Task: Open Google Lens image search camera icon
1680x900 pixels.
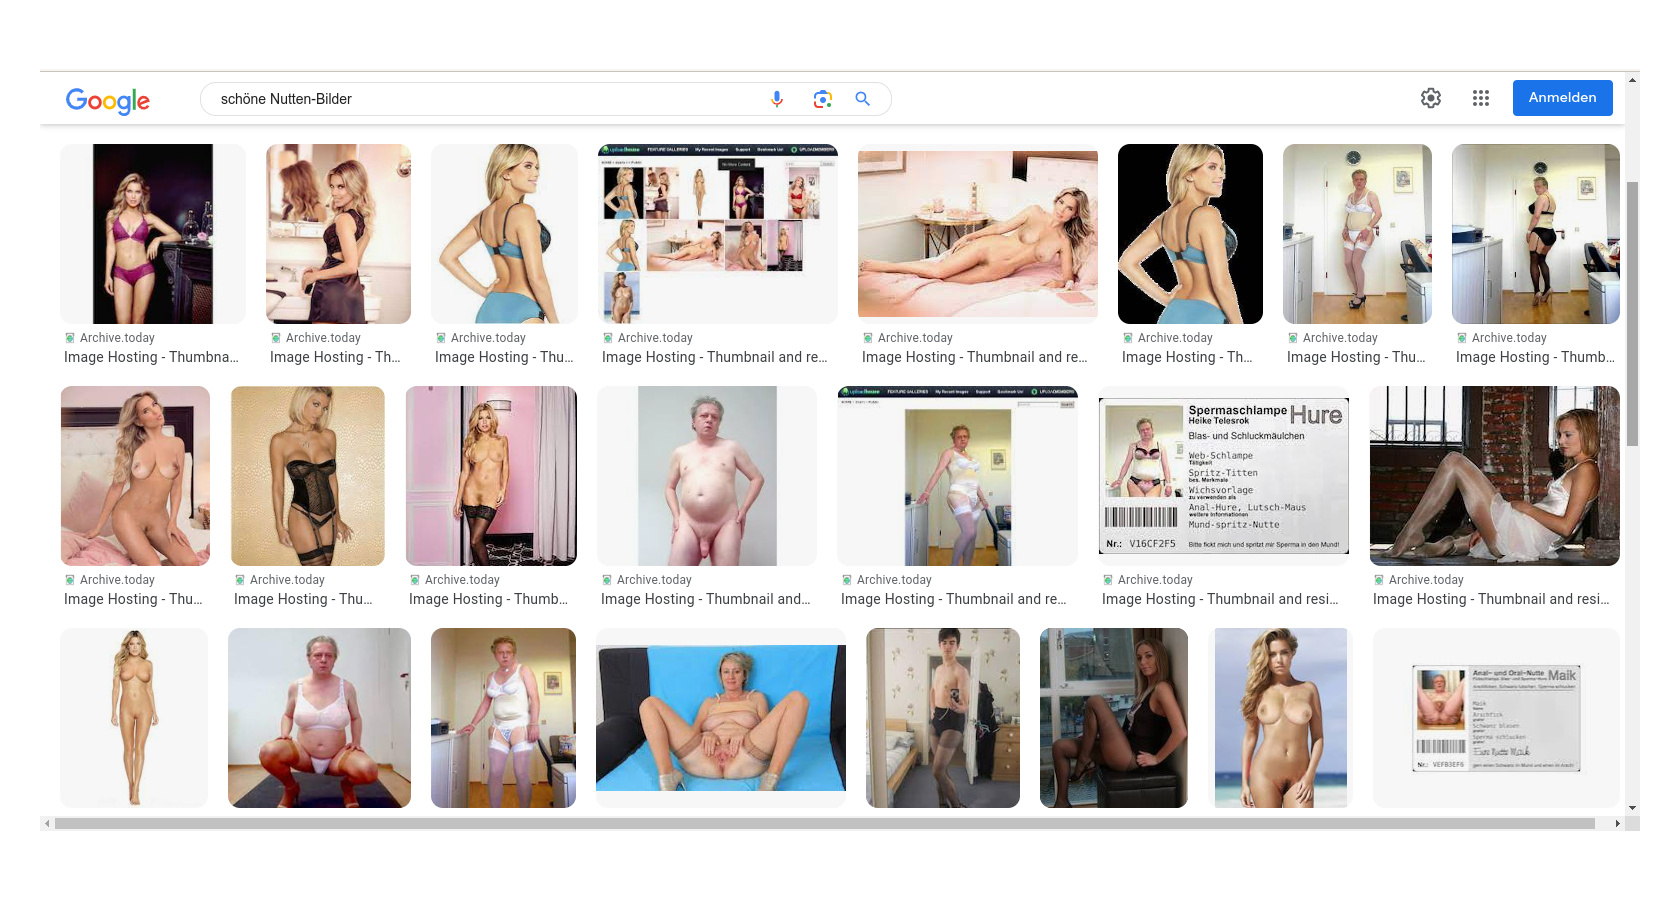Action: (x=822, y=99)
